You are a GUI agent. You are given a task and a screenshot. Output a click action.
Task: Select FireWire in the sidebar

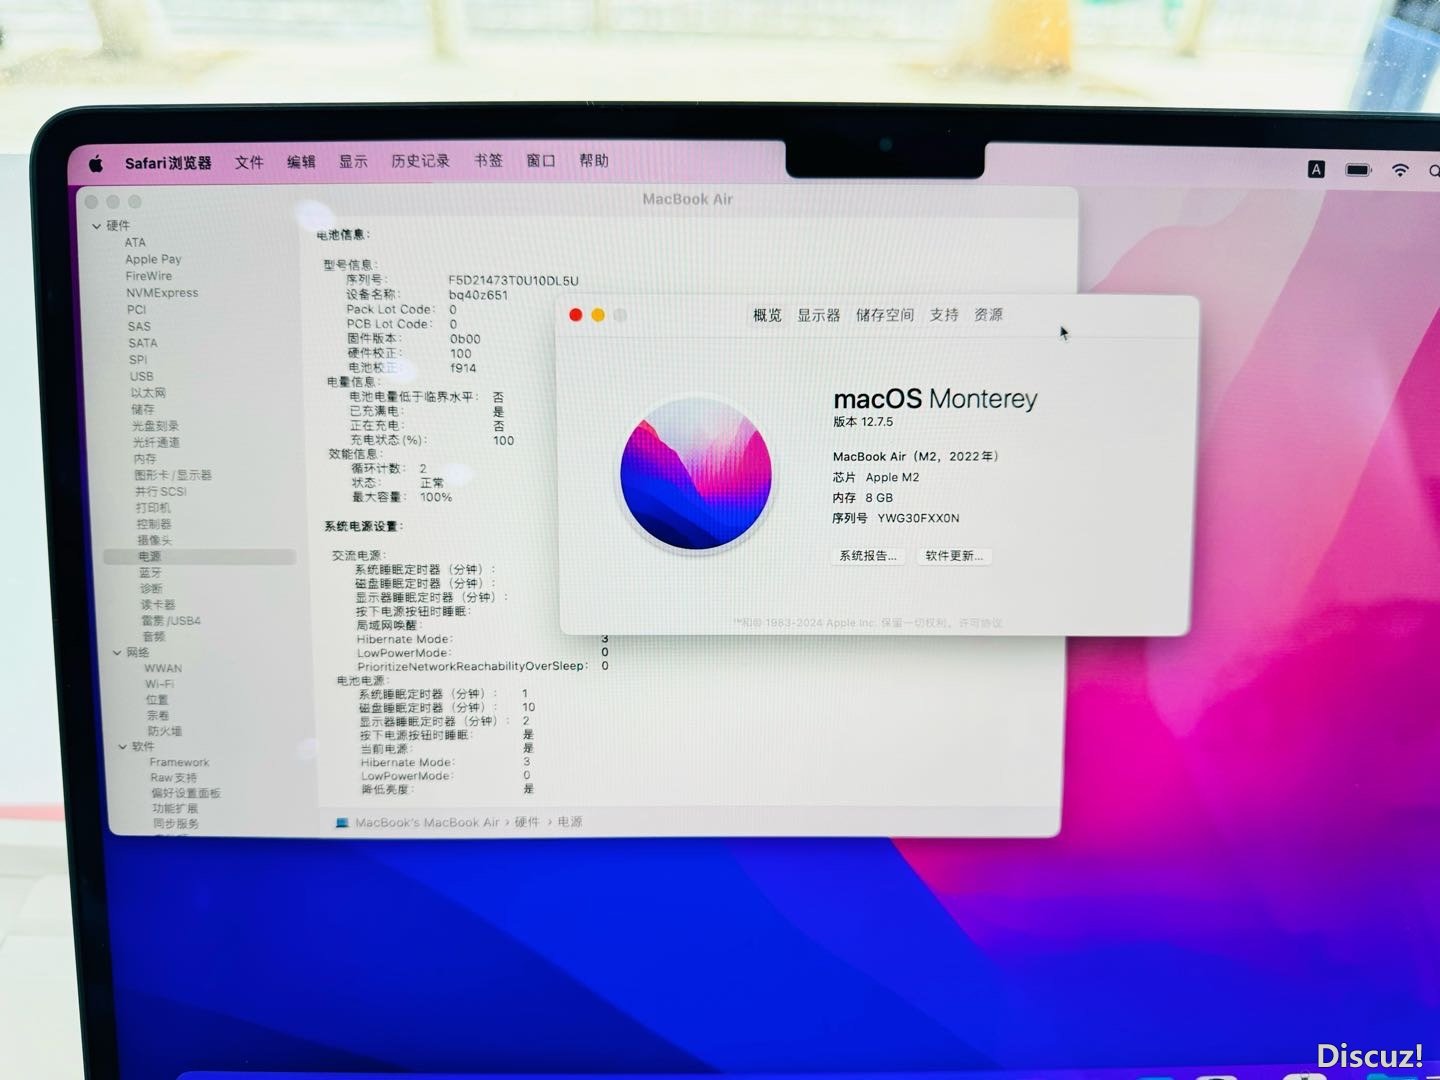point(149,276)
